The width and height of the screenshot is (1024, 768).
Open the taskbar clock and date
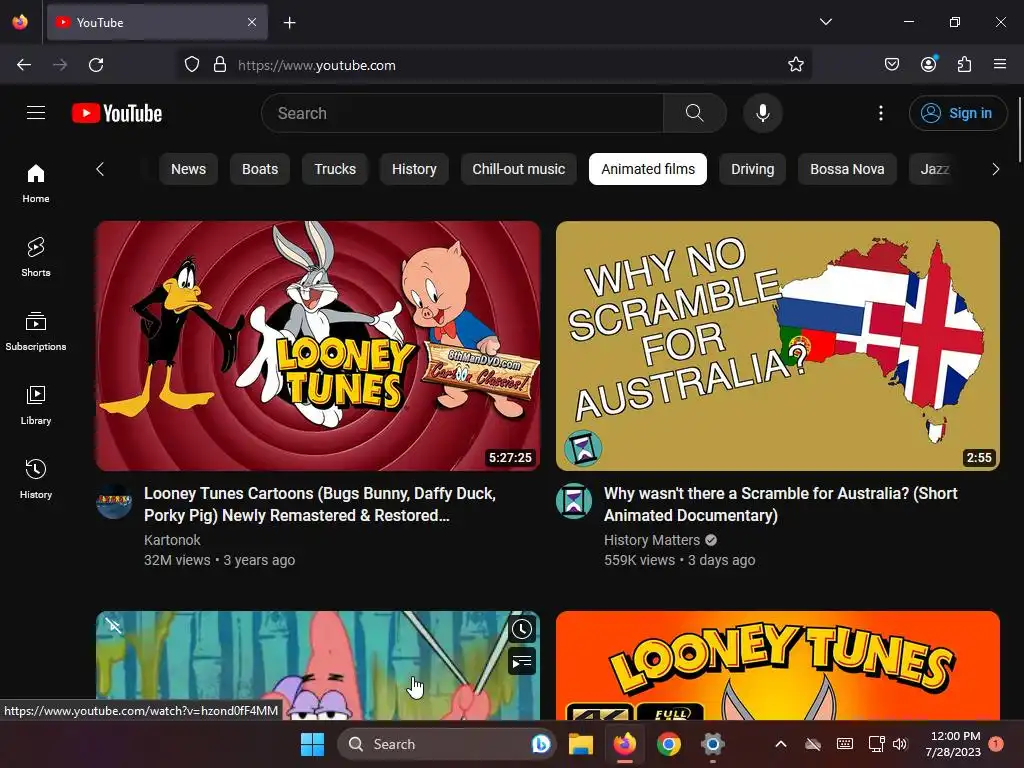953,744
